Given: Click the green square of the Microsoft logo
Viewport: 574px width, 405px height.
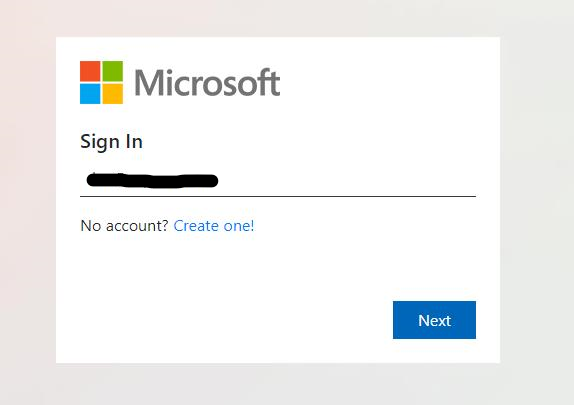Looking at the screenshot, I should 112,71.
